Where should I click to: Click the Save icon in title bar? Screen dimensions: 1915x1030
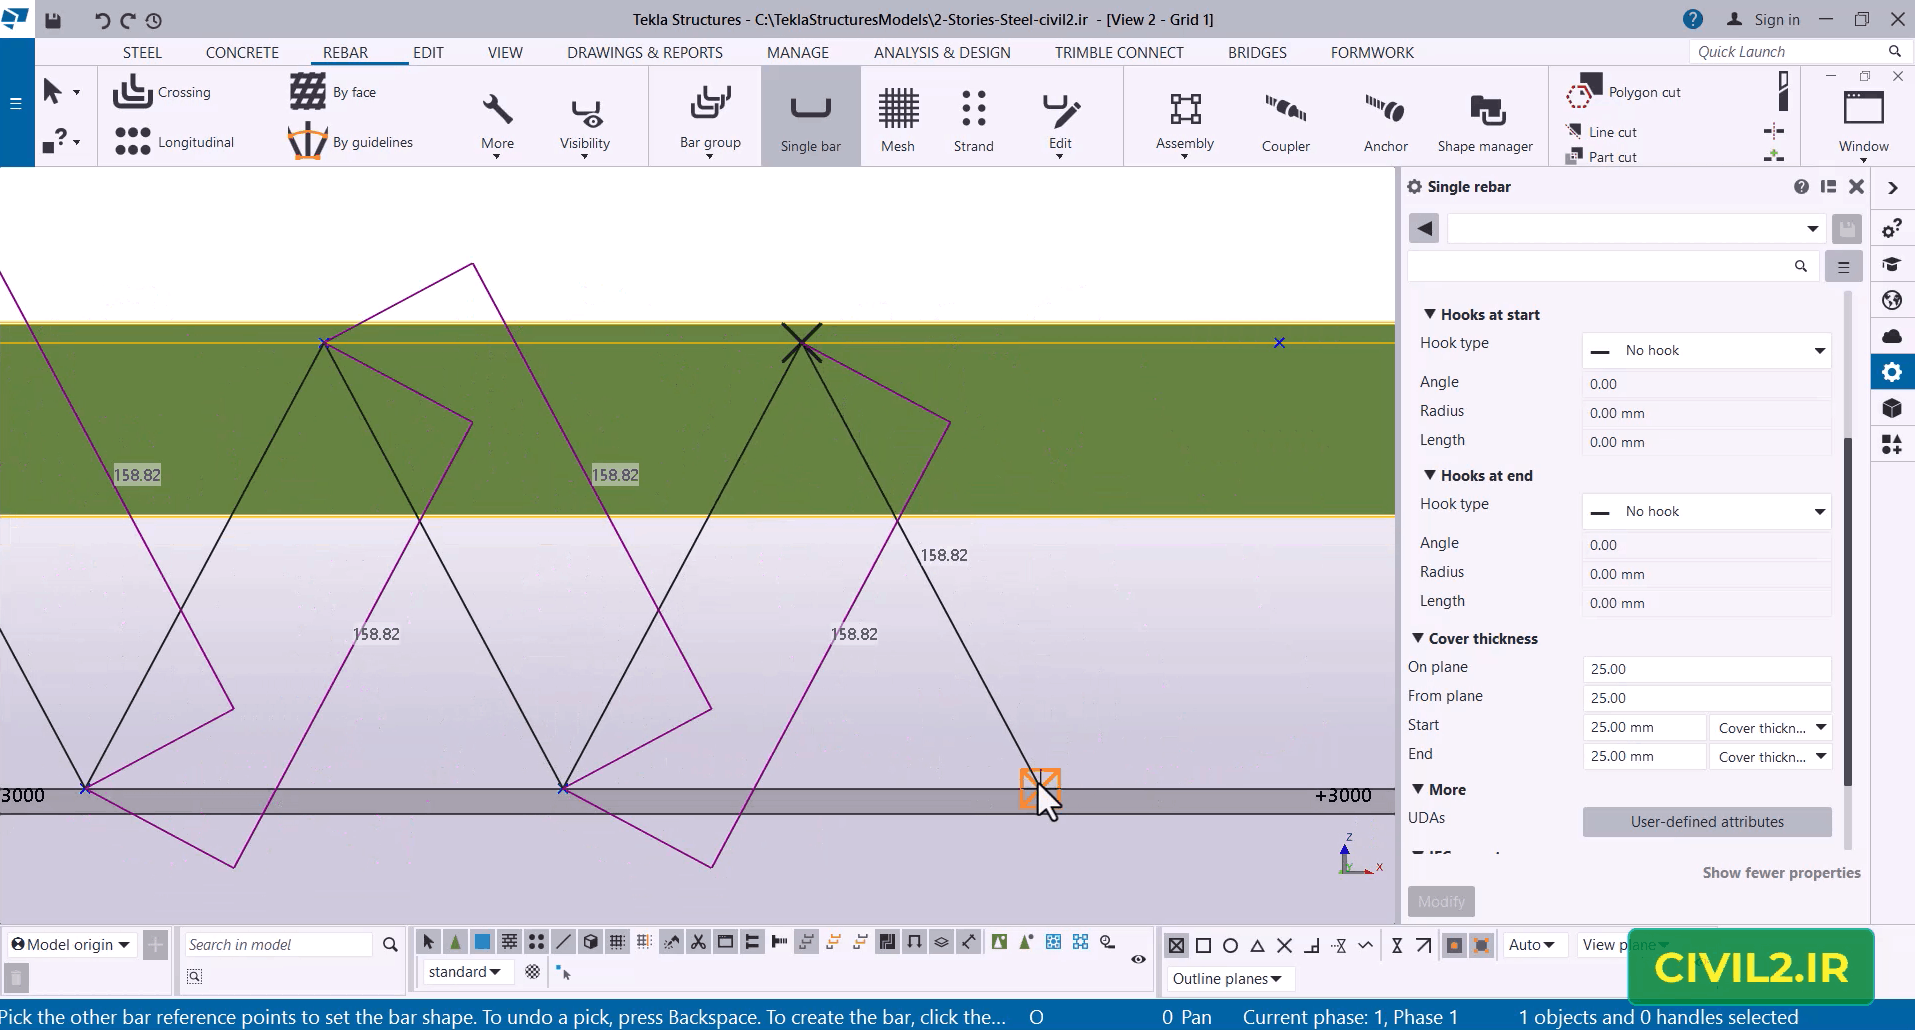coord(53,20)
